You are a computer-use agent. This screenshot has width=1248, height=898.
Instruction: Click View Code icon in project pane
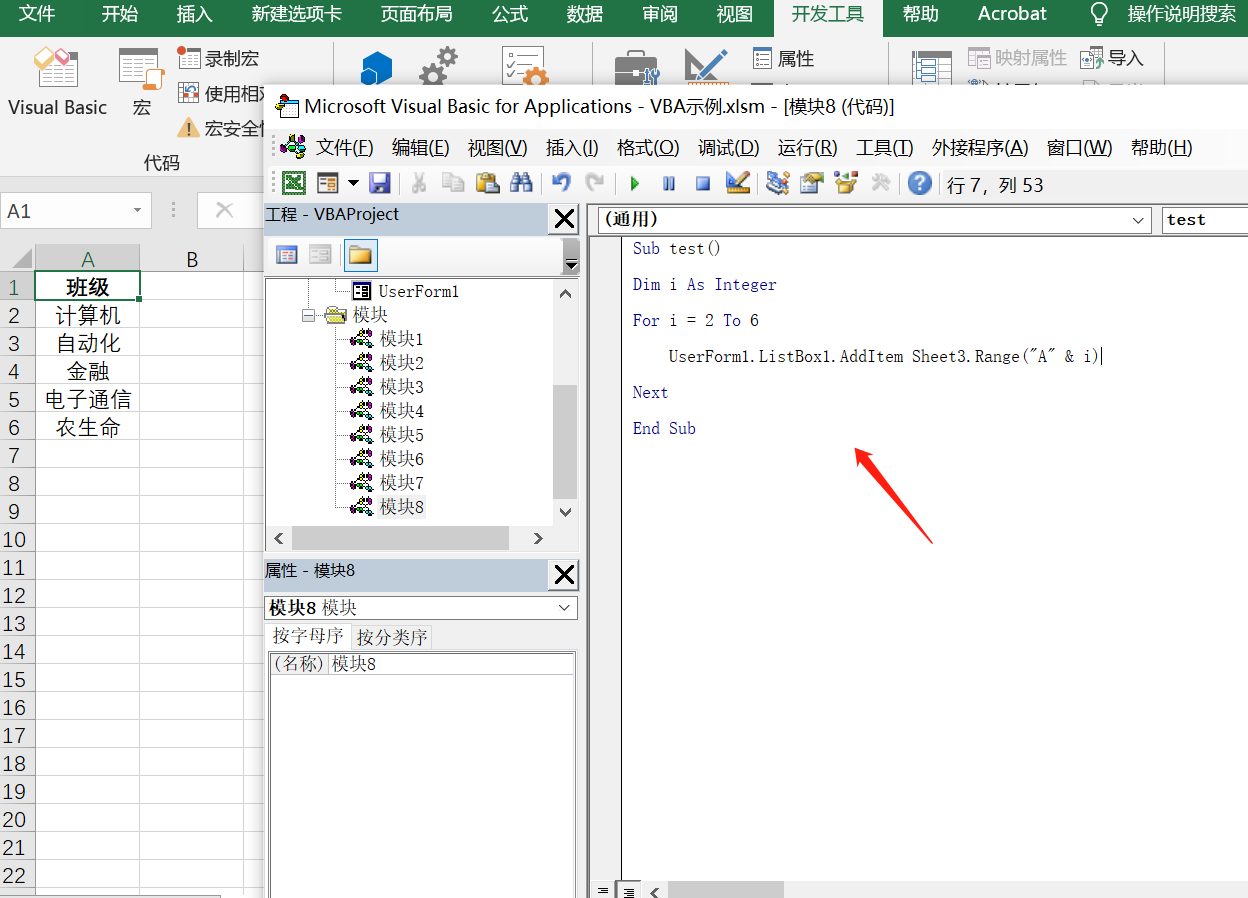(287, 255)
